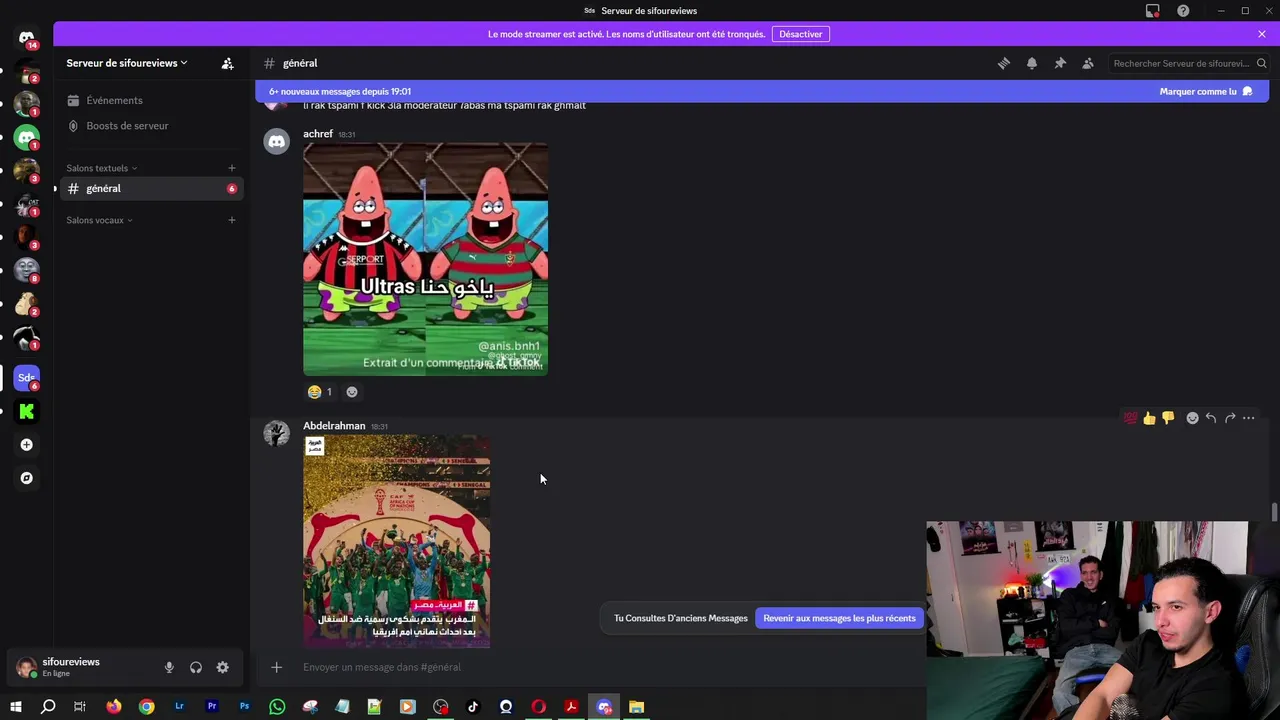Open Discord direct messages home icon
The height and width of the screenshot is (720, 1280).
tap(27, 38)
